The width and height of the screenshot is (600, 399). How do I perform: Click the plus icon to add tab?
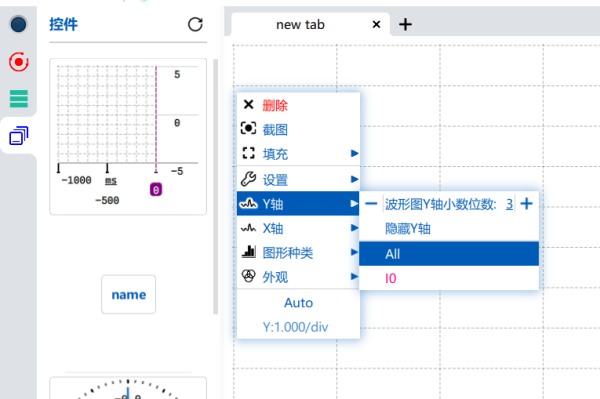click(405, 24)
